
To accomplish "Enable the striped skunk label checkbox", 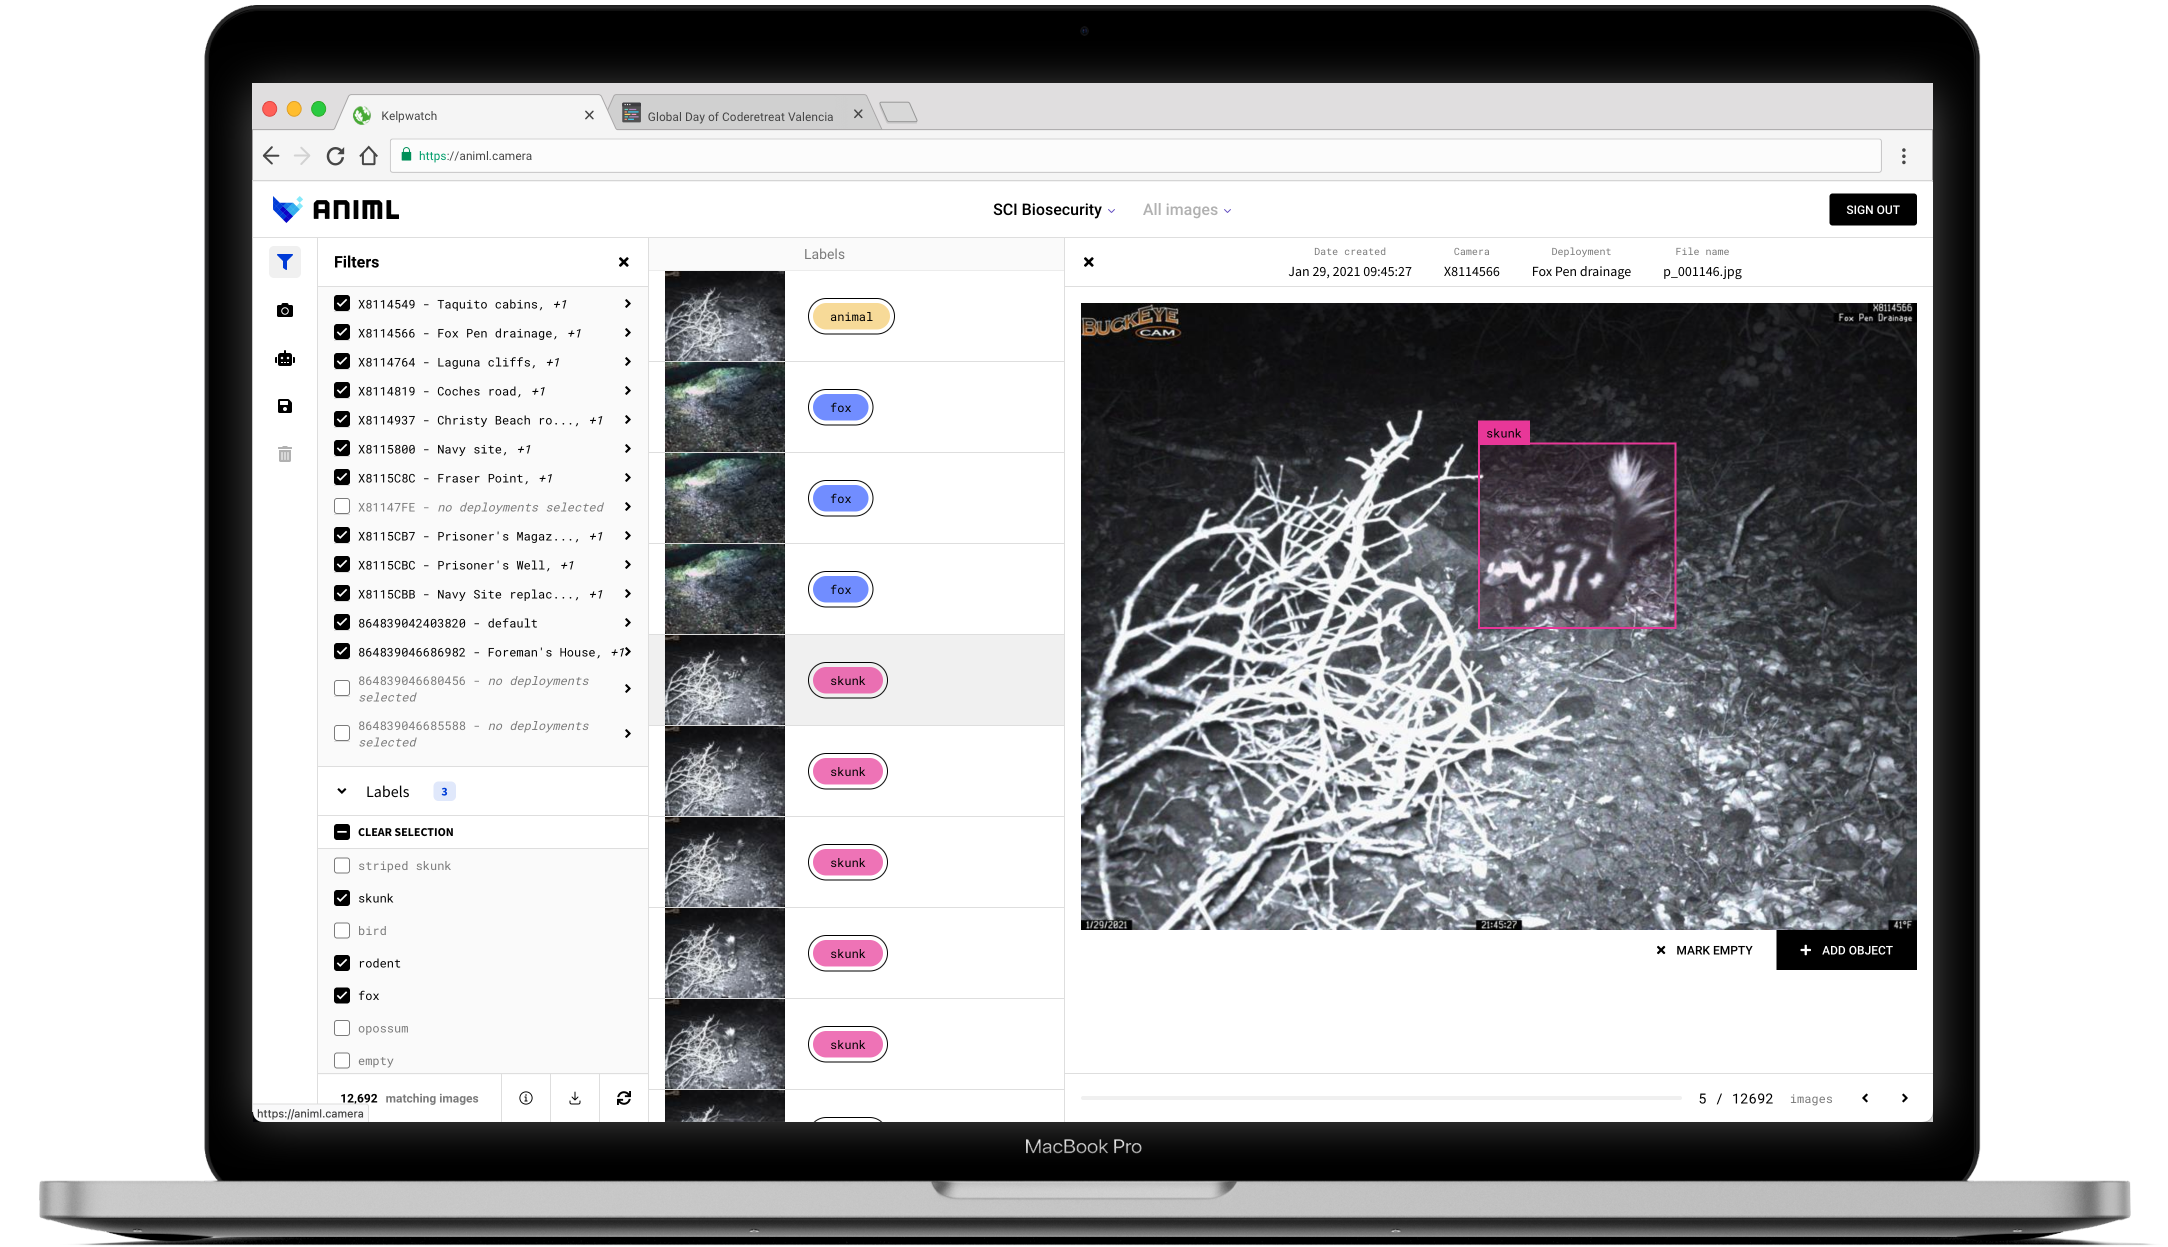I will point(342,866).
